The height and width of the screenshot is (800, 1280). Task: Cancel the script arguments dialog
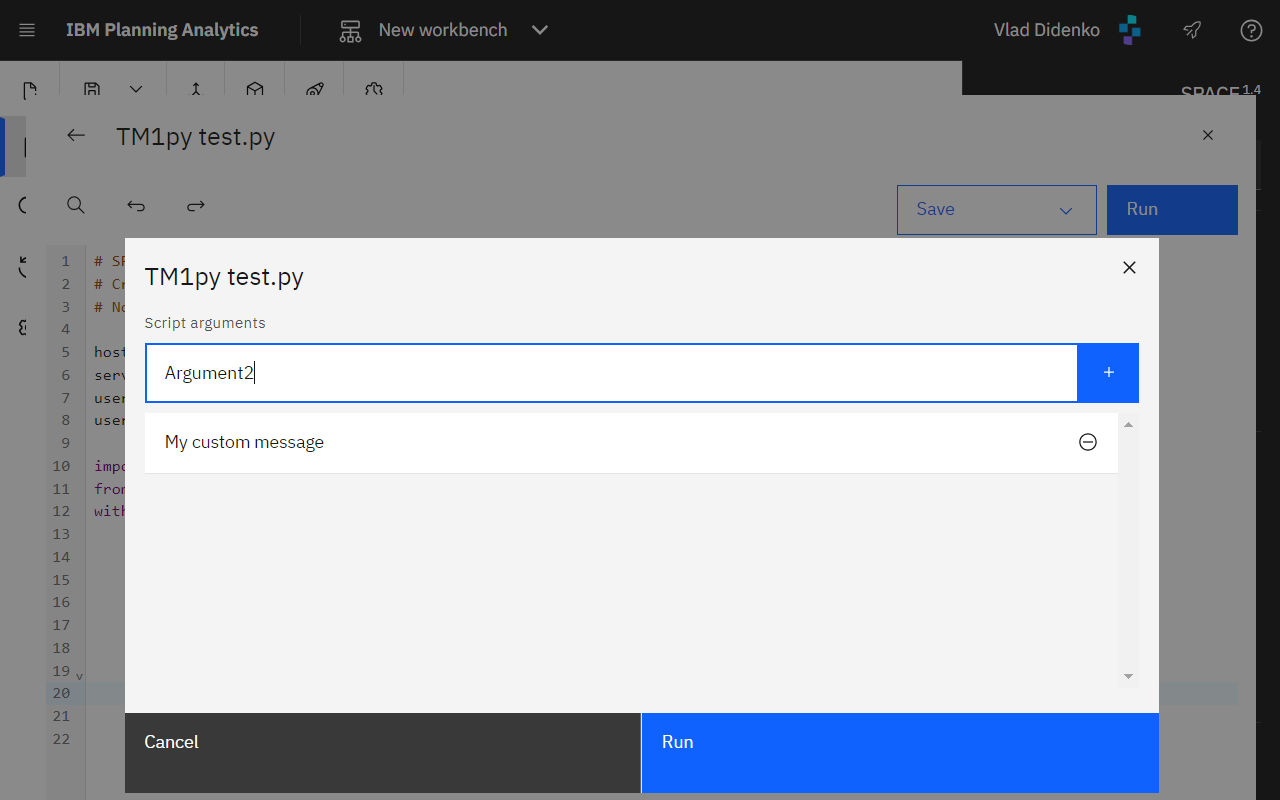(383, 753)
